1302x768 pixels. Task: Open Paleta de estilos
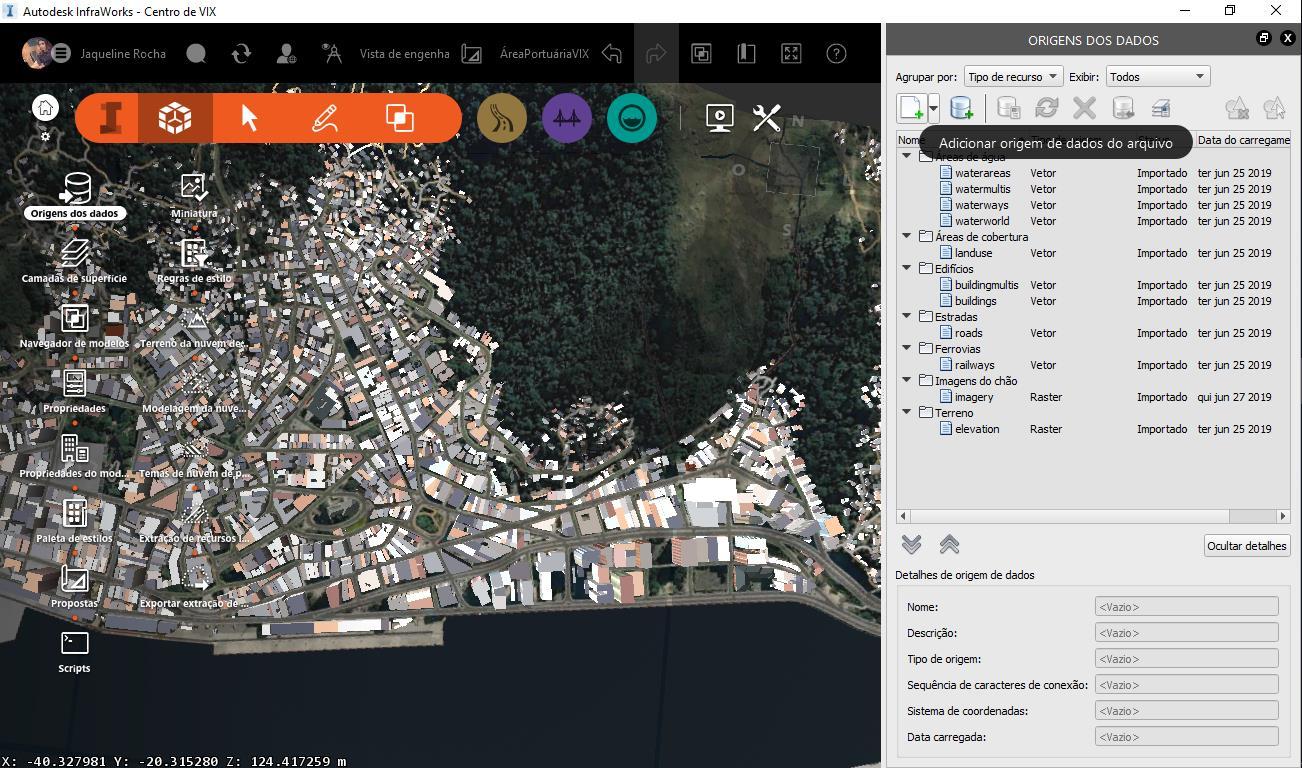tap(75, 512)
